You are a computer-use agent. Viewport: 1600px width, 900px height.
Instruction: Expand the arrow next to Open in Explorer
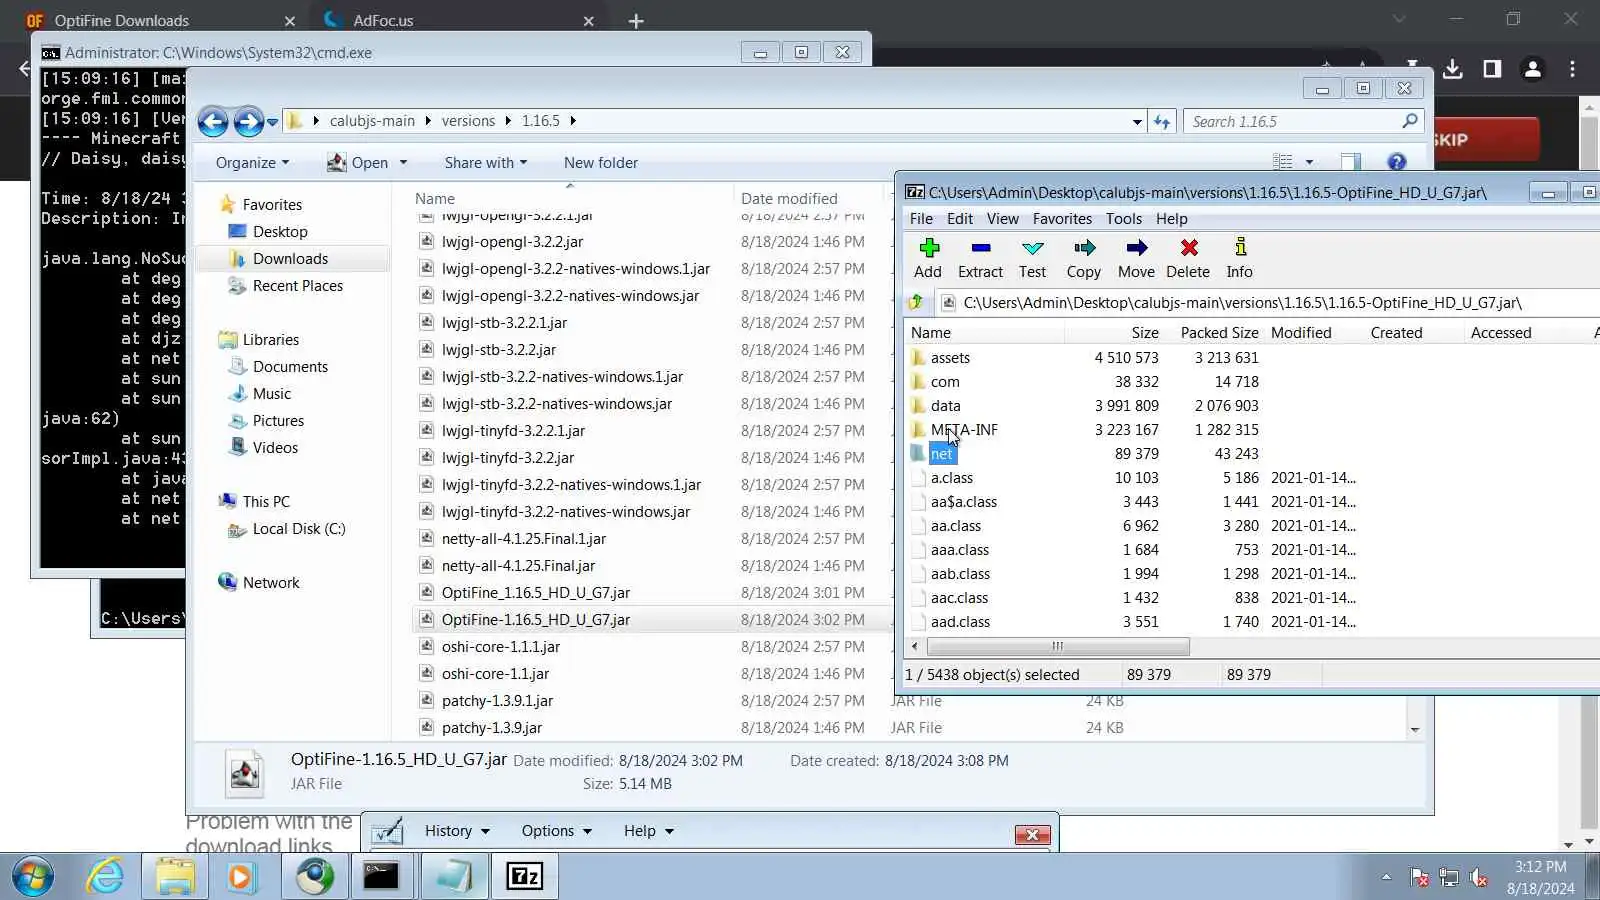[x=403, y=162]
